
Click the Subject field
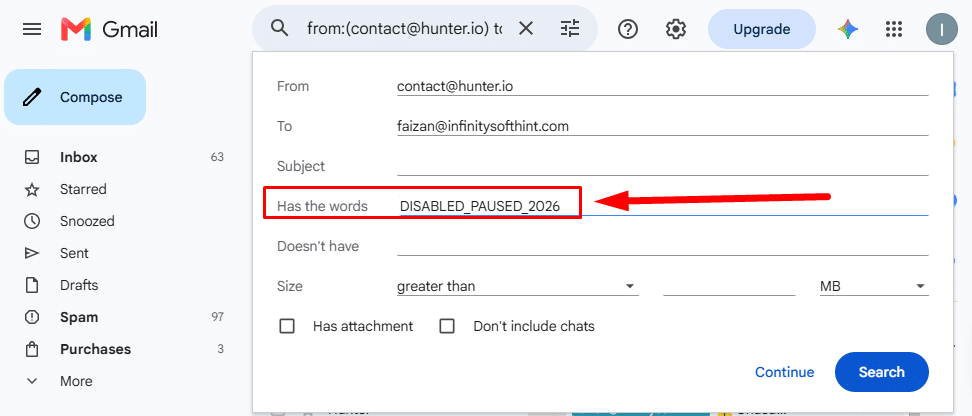pos(662,166)
